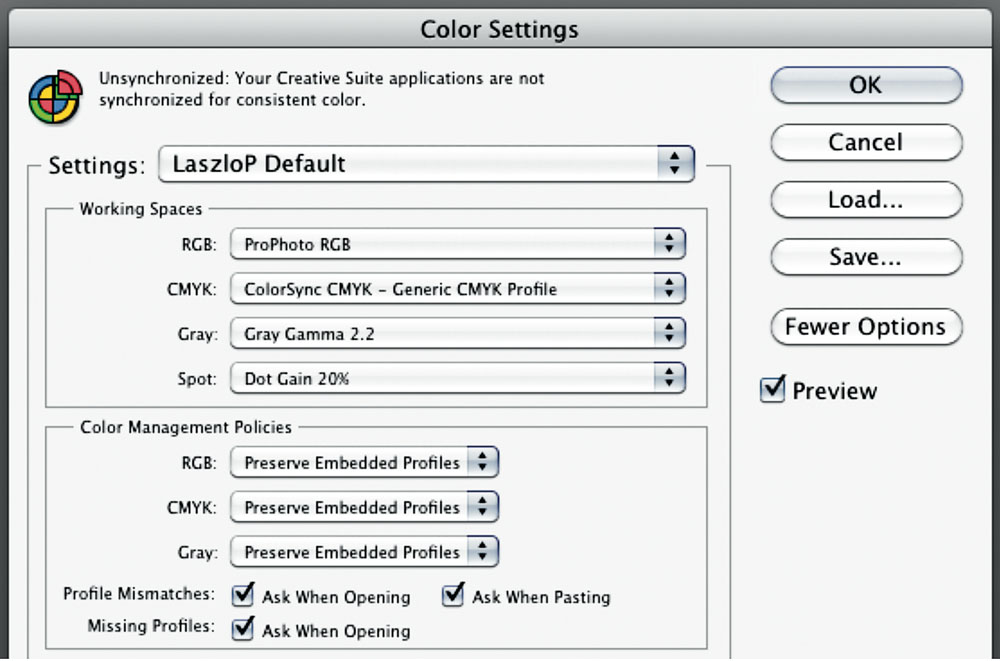
Task: Open the CMYK color management policy dropdown
Action: [x=364, y=507]
